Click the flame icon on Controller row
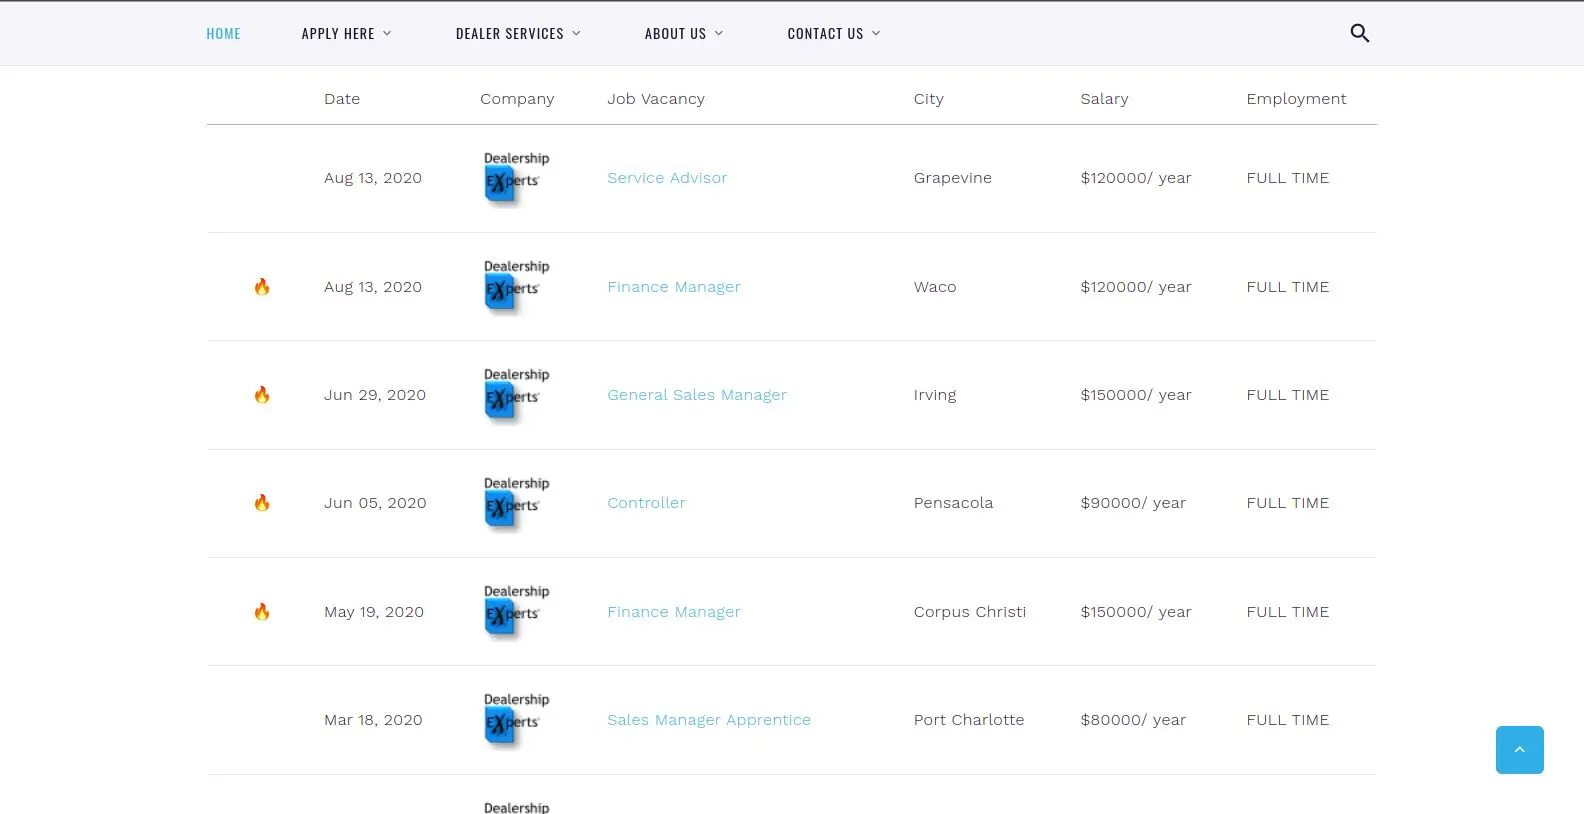The width and height of the screenshot is (1584, 814). 262,503
